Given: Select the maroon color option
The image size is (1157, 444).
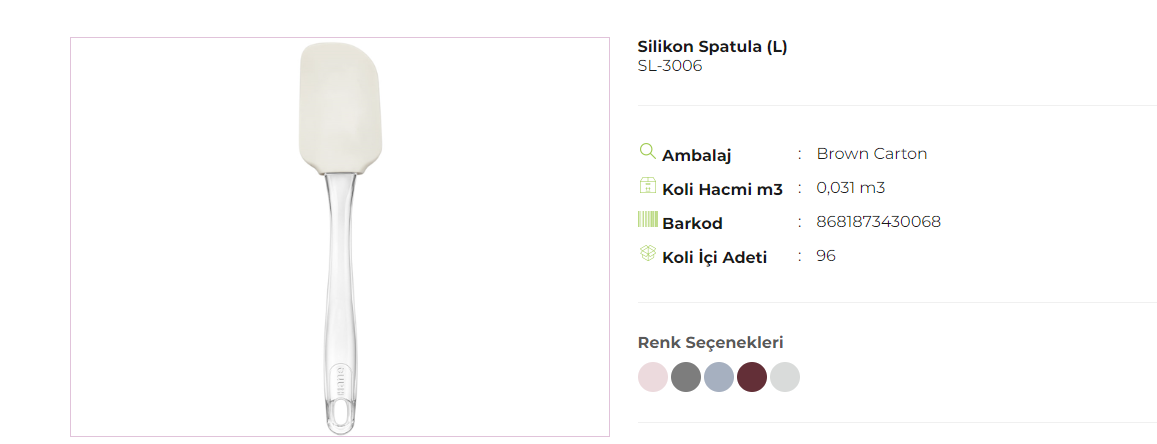Looking at the screenshot, I should pos(752,377).
